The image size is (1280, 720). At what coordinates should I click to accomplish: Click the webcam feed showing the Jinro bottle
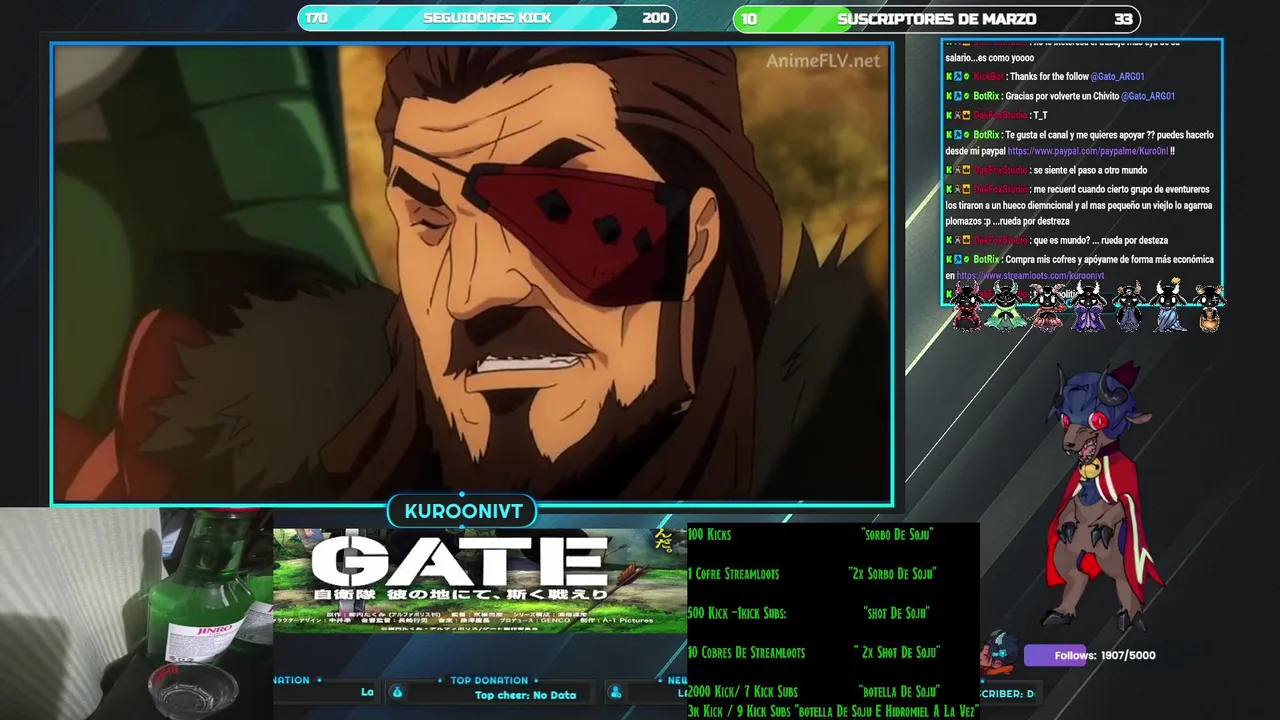(136, 613)
